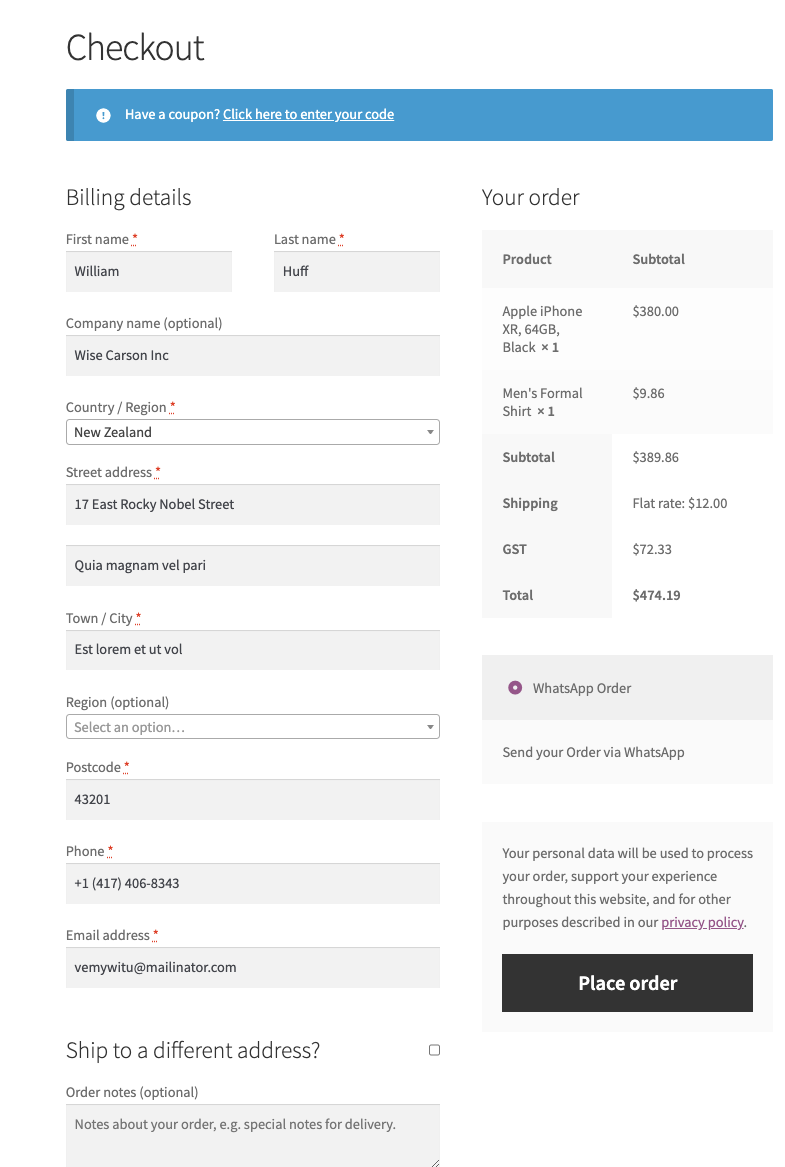
Task: Click the $9.86 shirt subtotal
Action: [x=649, y=394]
